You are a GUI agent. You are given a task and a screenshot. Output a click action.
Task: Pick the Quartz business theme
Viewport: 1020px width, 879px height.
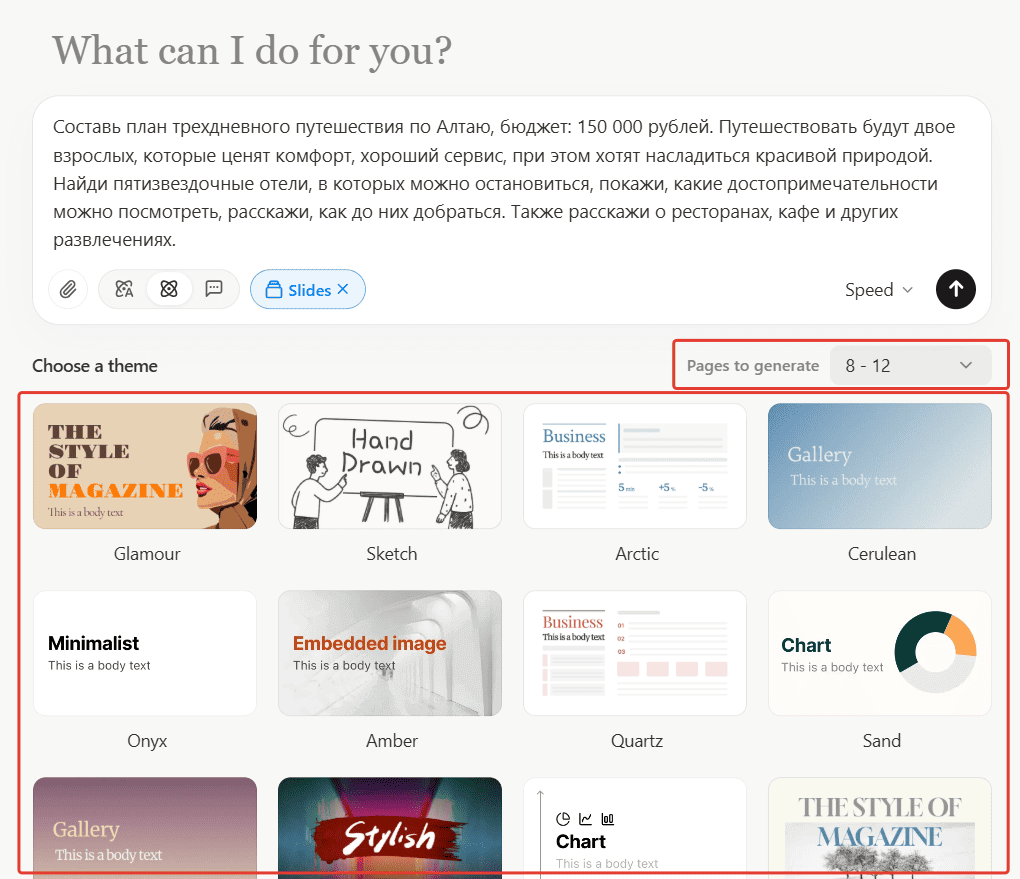click(635, 653)
